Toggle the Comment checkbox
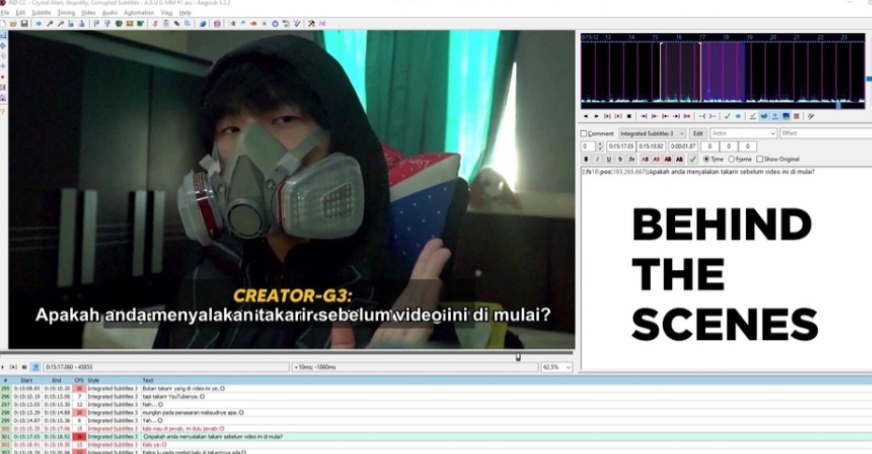This screenshot has height=454, width=872. point(584,134)
